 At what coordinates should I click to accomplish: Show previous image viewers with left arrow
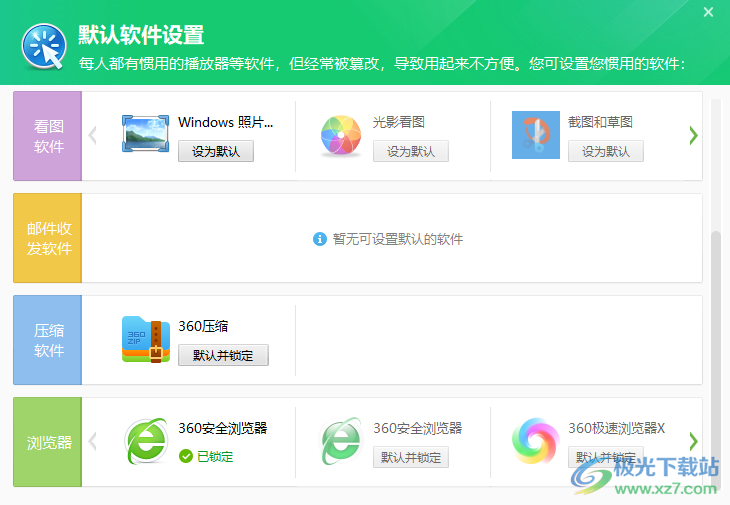point(93,135)
